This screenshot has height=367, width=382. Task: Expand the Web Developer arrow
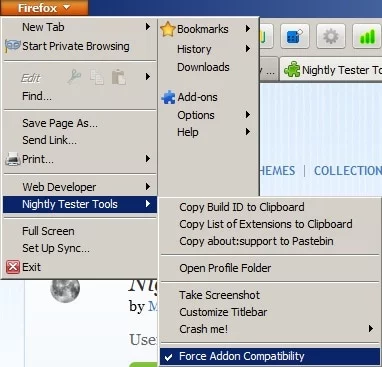148,187
